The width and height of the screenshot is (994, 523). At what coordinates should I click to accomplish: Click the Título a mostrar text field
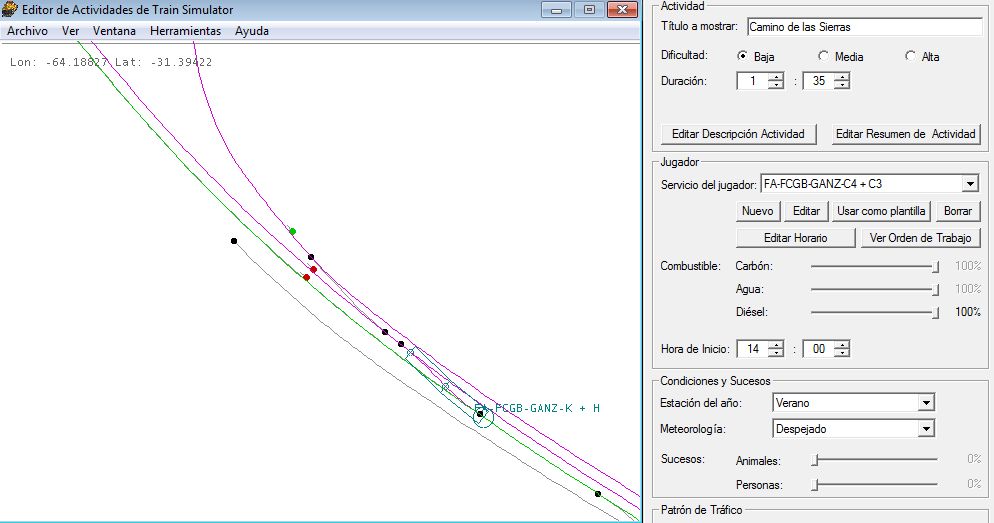863,27
